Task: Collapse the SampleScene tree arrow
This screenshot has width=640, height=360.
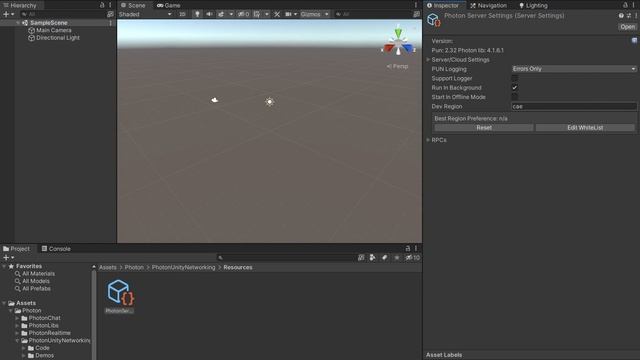Action: coord(18,23)
